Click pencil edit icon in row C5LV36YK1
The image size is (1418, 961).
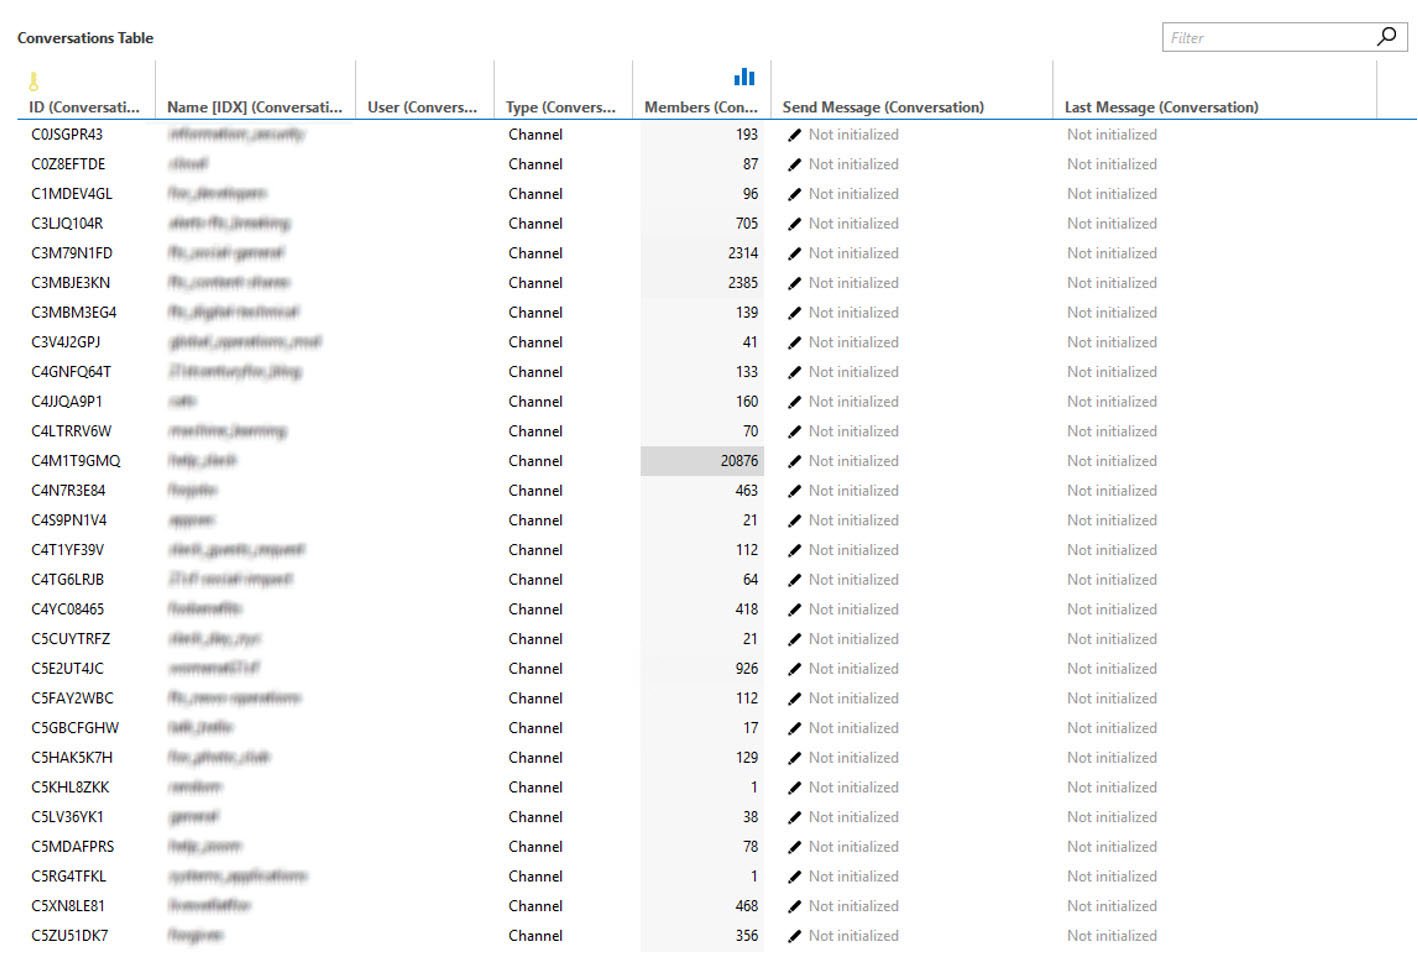(794, 817)
